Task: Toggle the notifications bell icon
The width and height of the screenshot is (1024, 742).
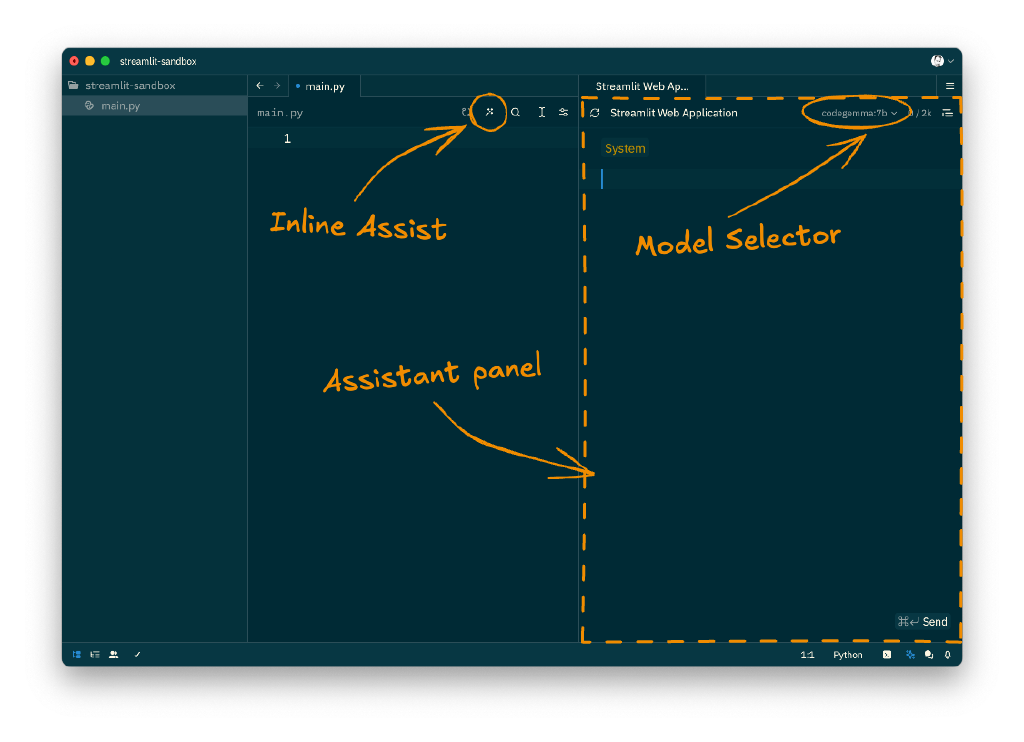Action: click(947, 654)
